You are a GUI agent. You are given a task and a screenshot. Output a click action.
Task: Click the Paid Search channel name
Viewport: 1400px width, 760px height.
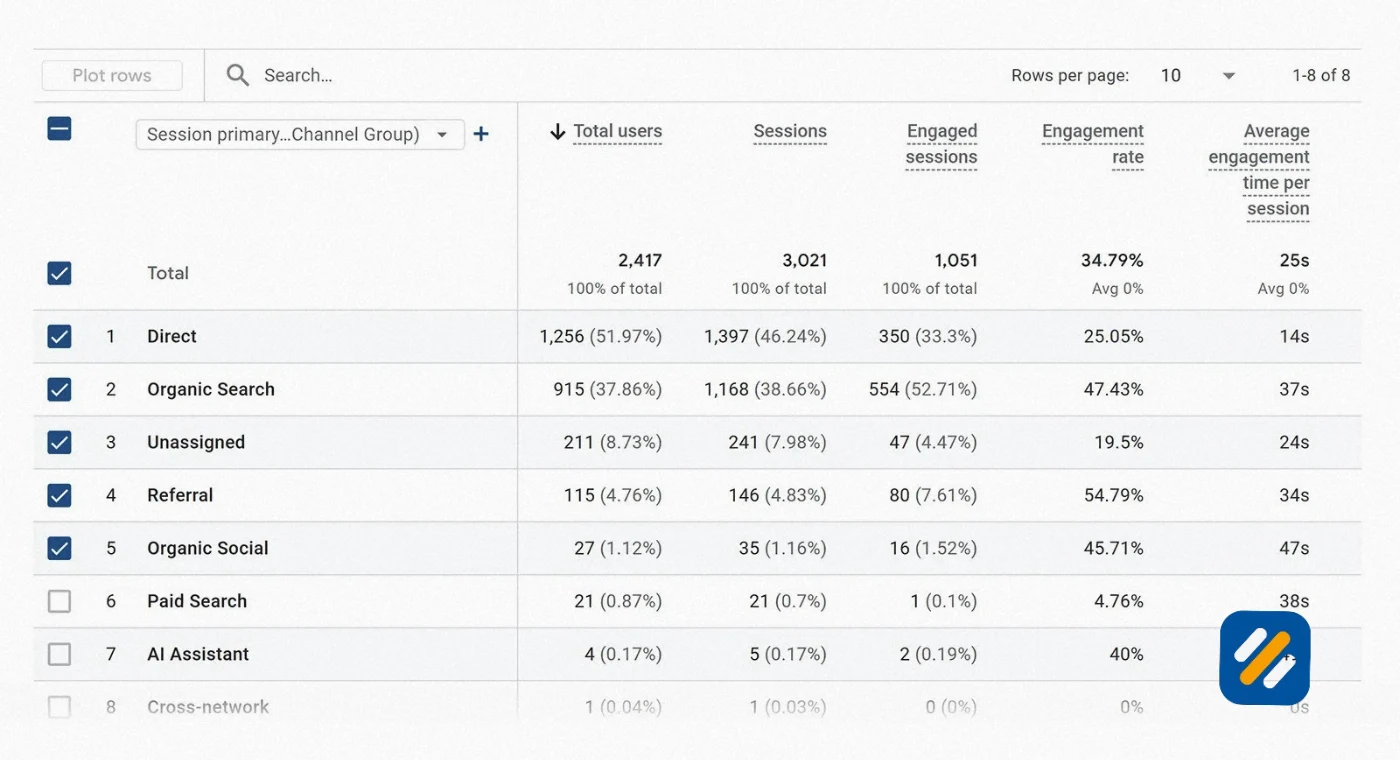[197, 601]
